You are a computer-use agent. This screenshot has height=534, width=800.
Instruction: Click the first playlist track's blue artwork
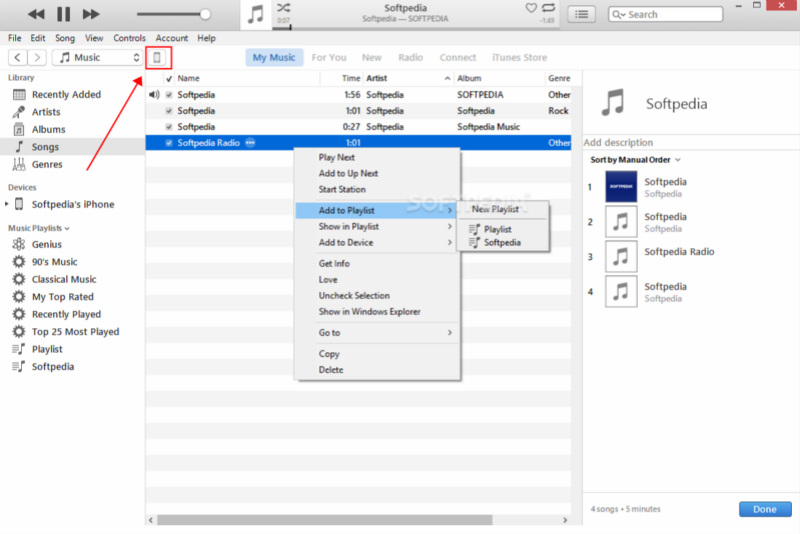pos(621,187)
